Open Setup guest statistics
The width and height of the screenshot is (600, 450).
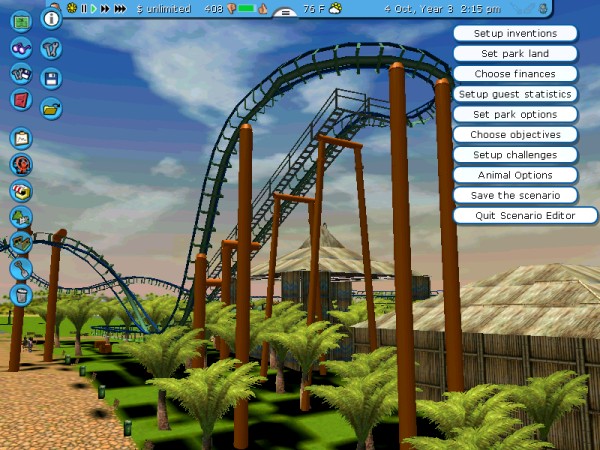[515, 94]
